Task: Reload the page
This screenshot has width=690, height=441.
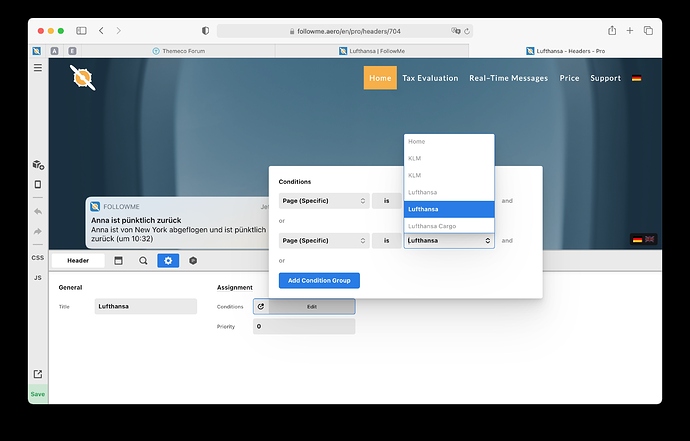Action: [x=467, y=31]
